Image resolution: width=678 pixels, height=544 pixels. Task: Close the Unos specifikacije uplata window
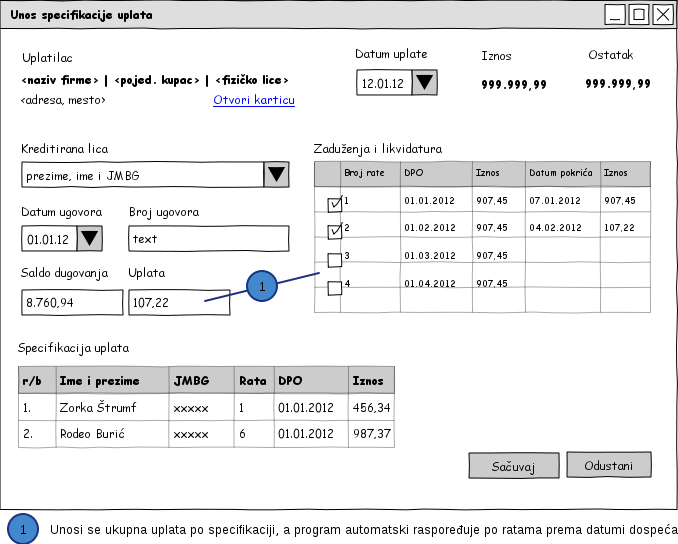coord(660,14)
